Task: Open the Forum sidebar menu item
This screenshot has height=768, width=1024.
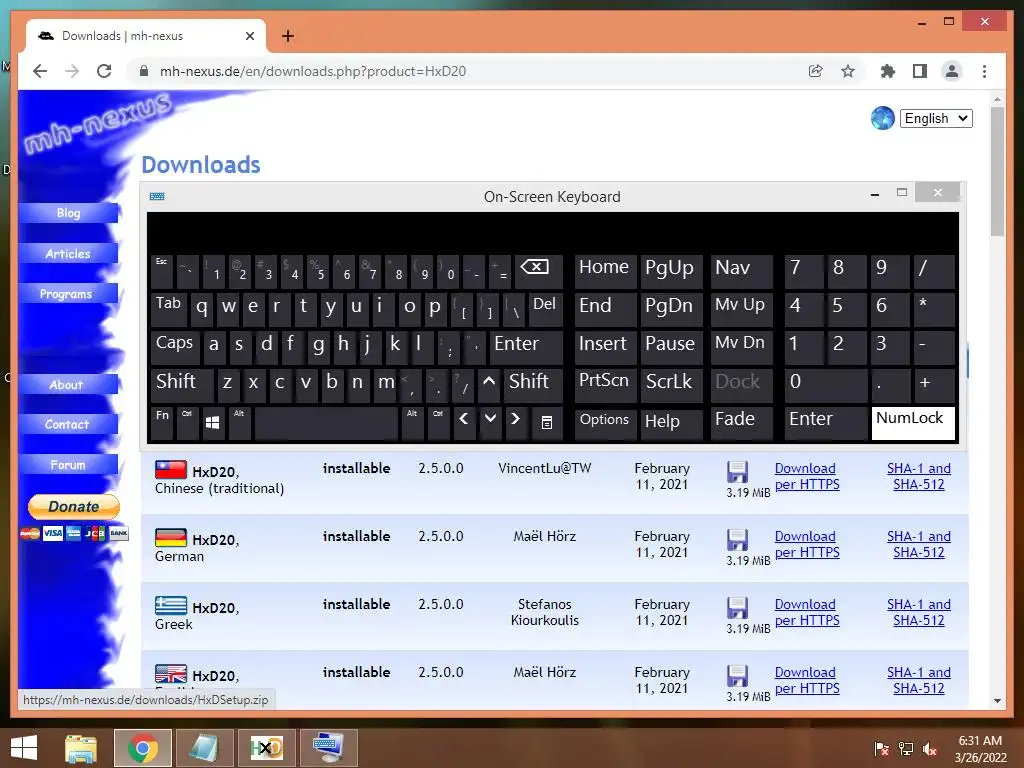Action: (x=69, y=465)
